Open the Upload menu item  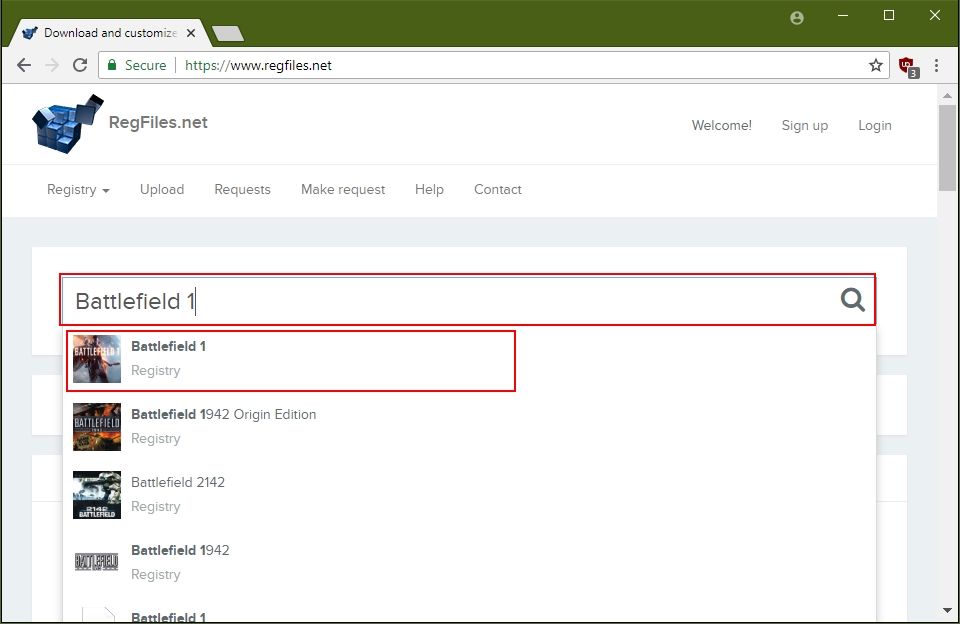point(162,189)
